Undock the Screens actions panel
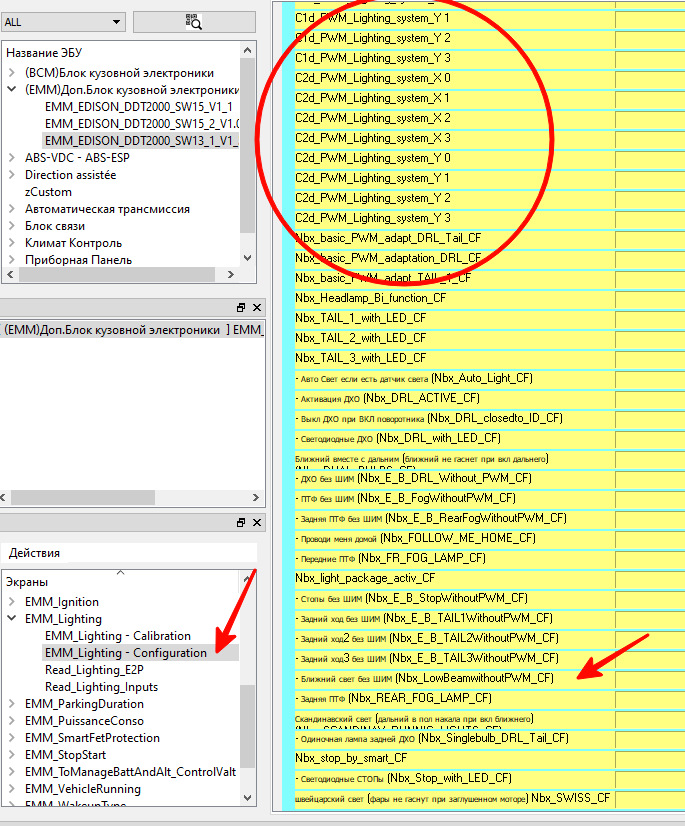This screenshot has height=826, width=685. [x=241, y=523]
